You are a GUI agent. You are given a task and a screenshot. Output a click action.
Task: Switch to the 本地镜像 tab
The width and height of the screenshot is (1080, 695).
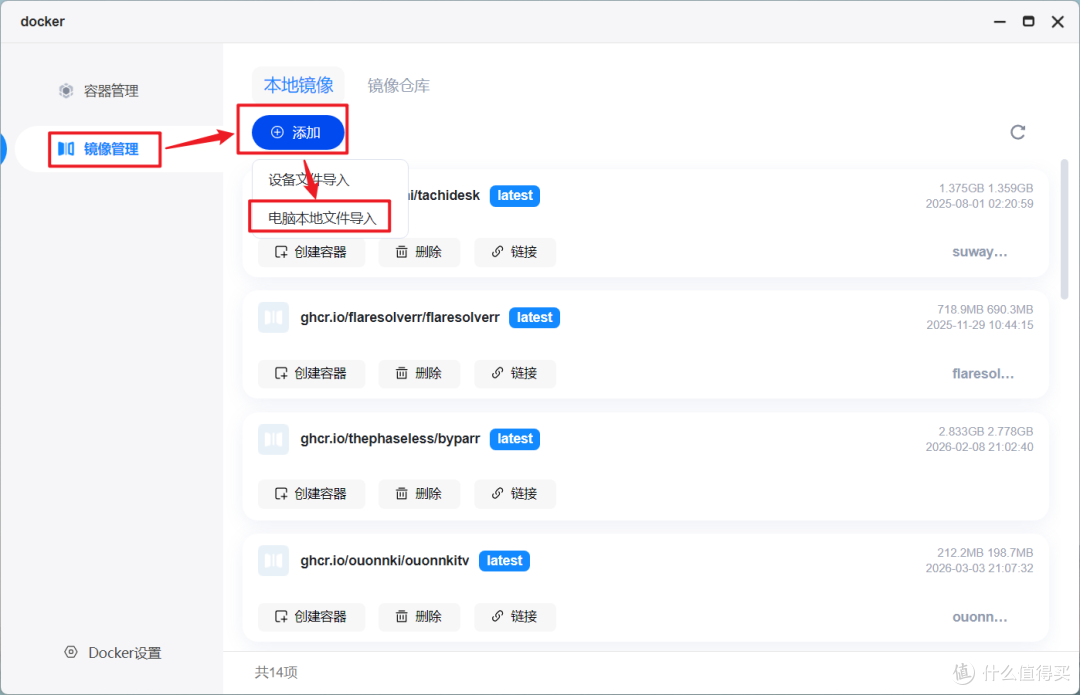[298, 85]
